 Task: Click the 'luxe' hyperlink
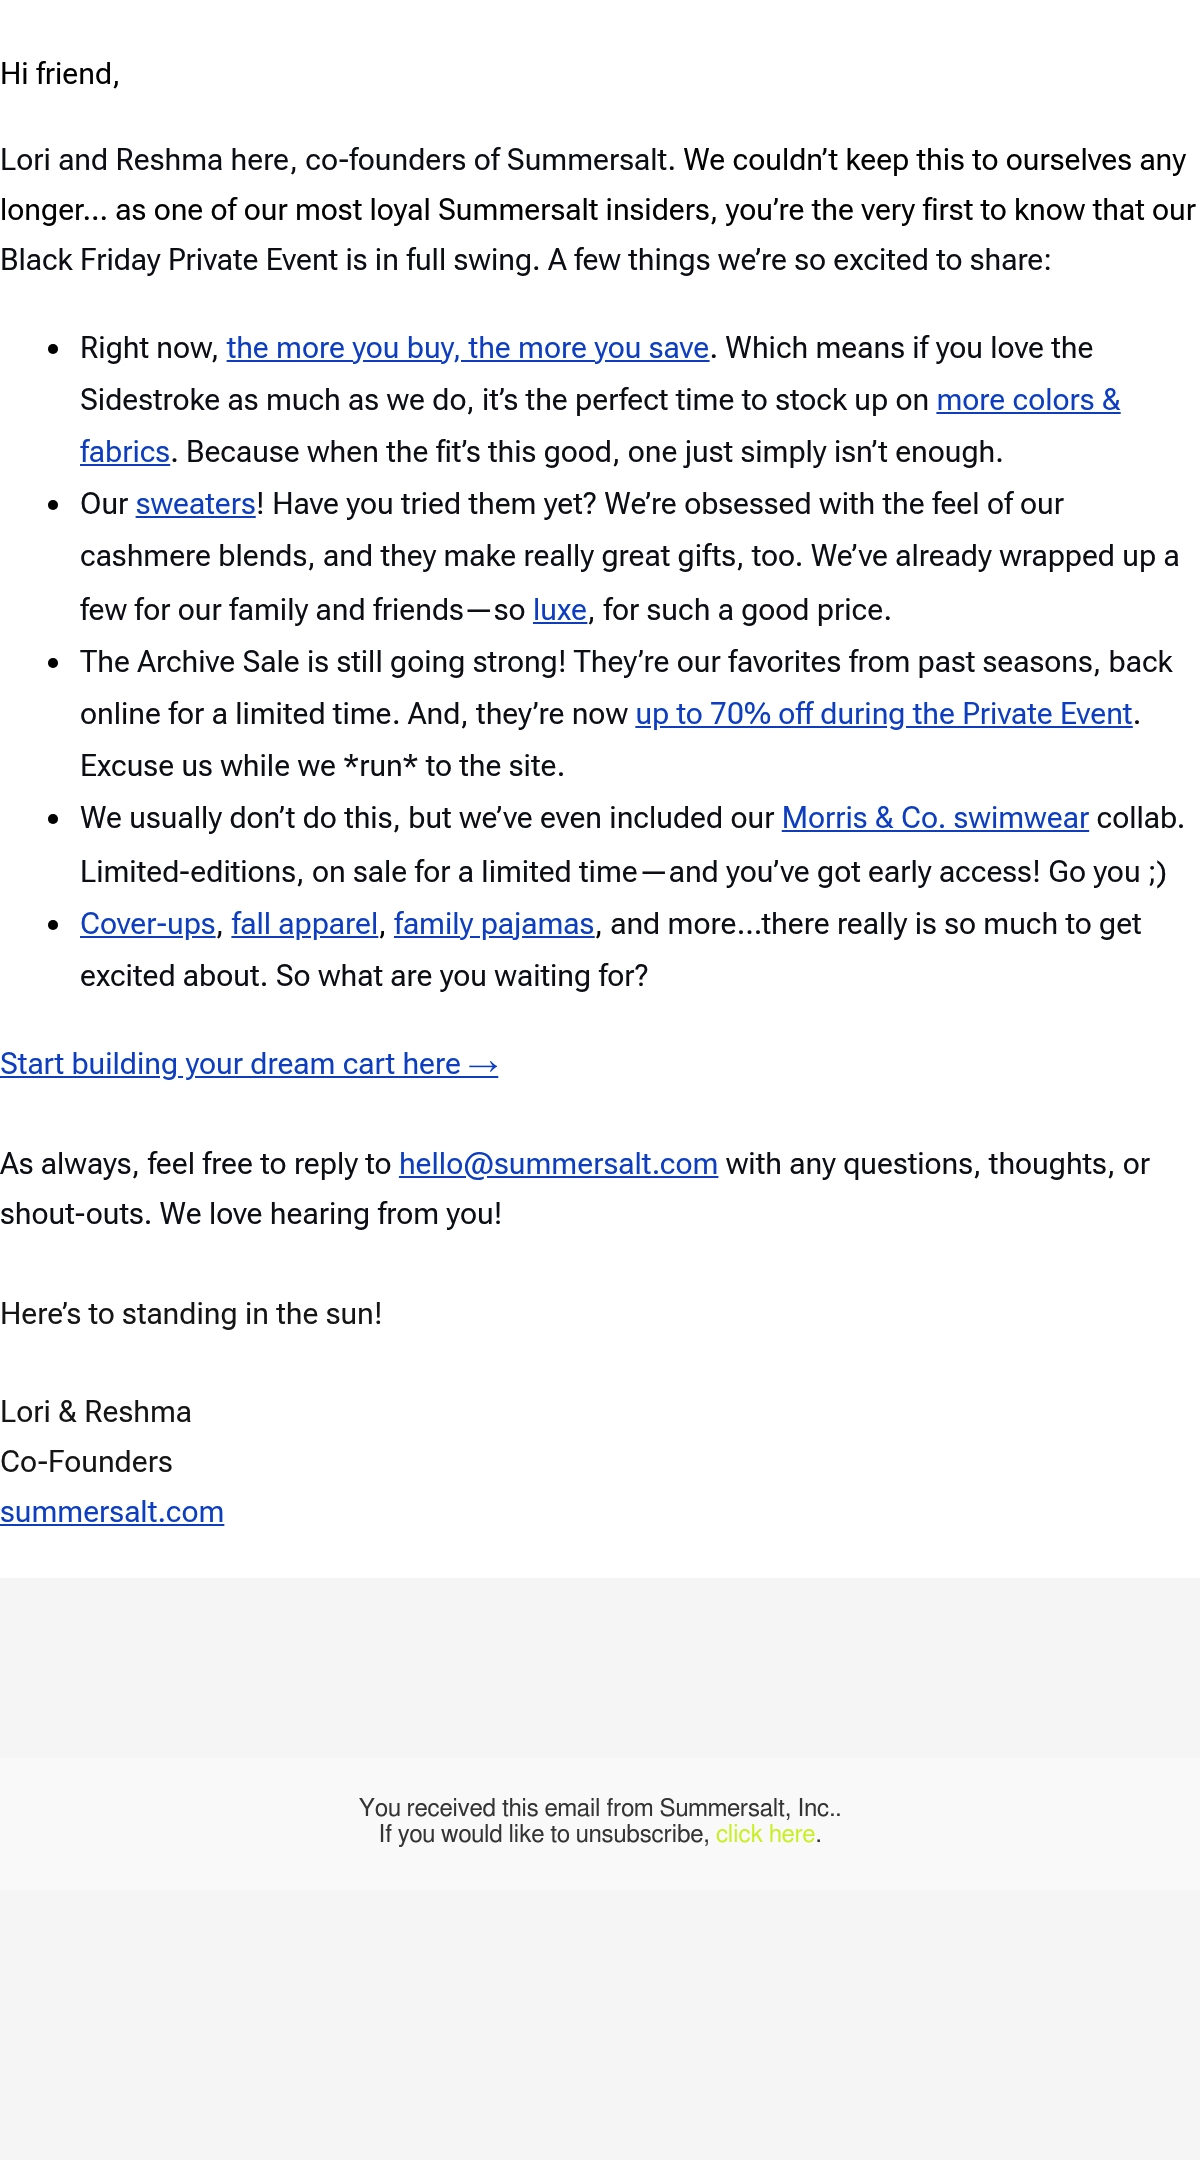(x=560, y=610)
